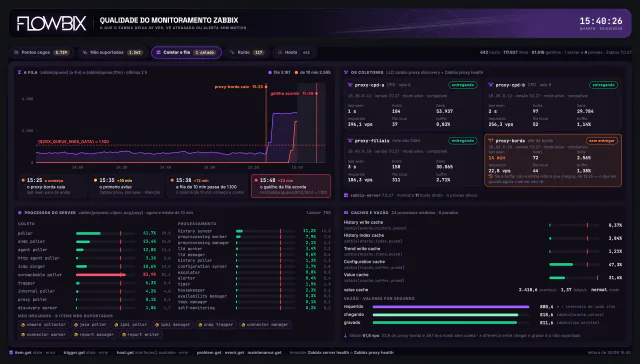Open the Ruído tab

point(247,53)
